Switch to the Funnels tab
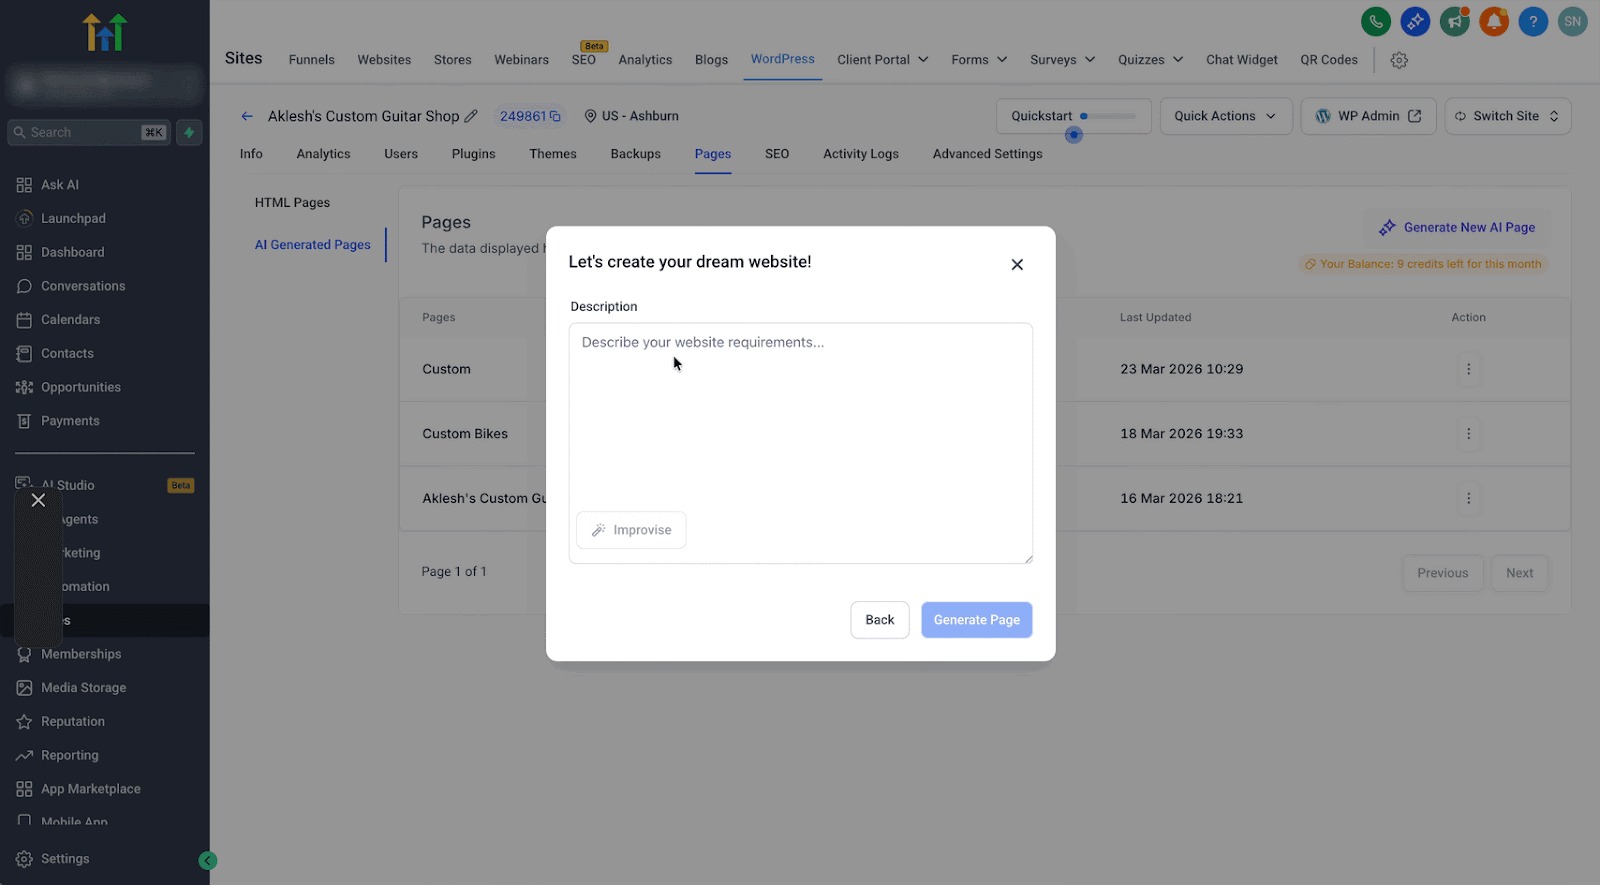This screenshot has width=1600, height=885. [x=312, y=60]
